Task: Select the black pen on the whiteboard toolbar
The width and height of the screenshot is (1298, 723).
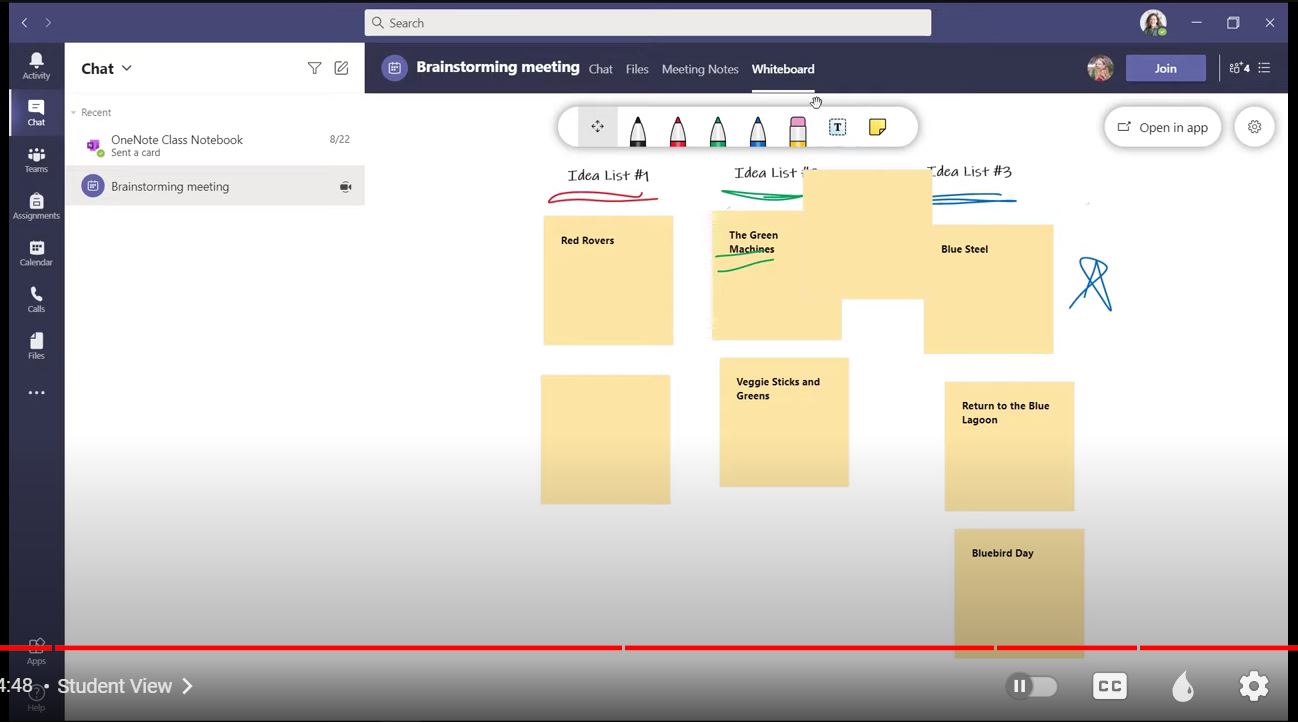Action: click(x=637, y=127)
